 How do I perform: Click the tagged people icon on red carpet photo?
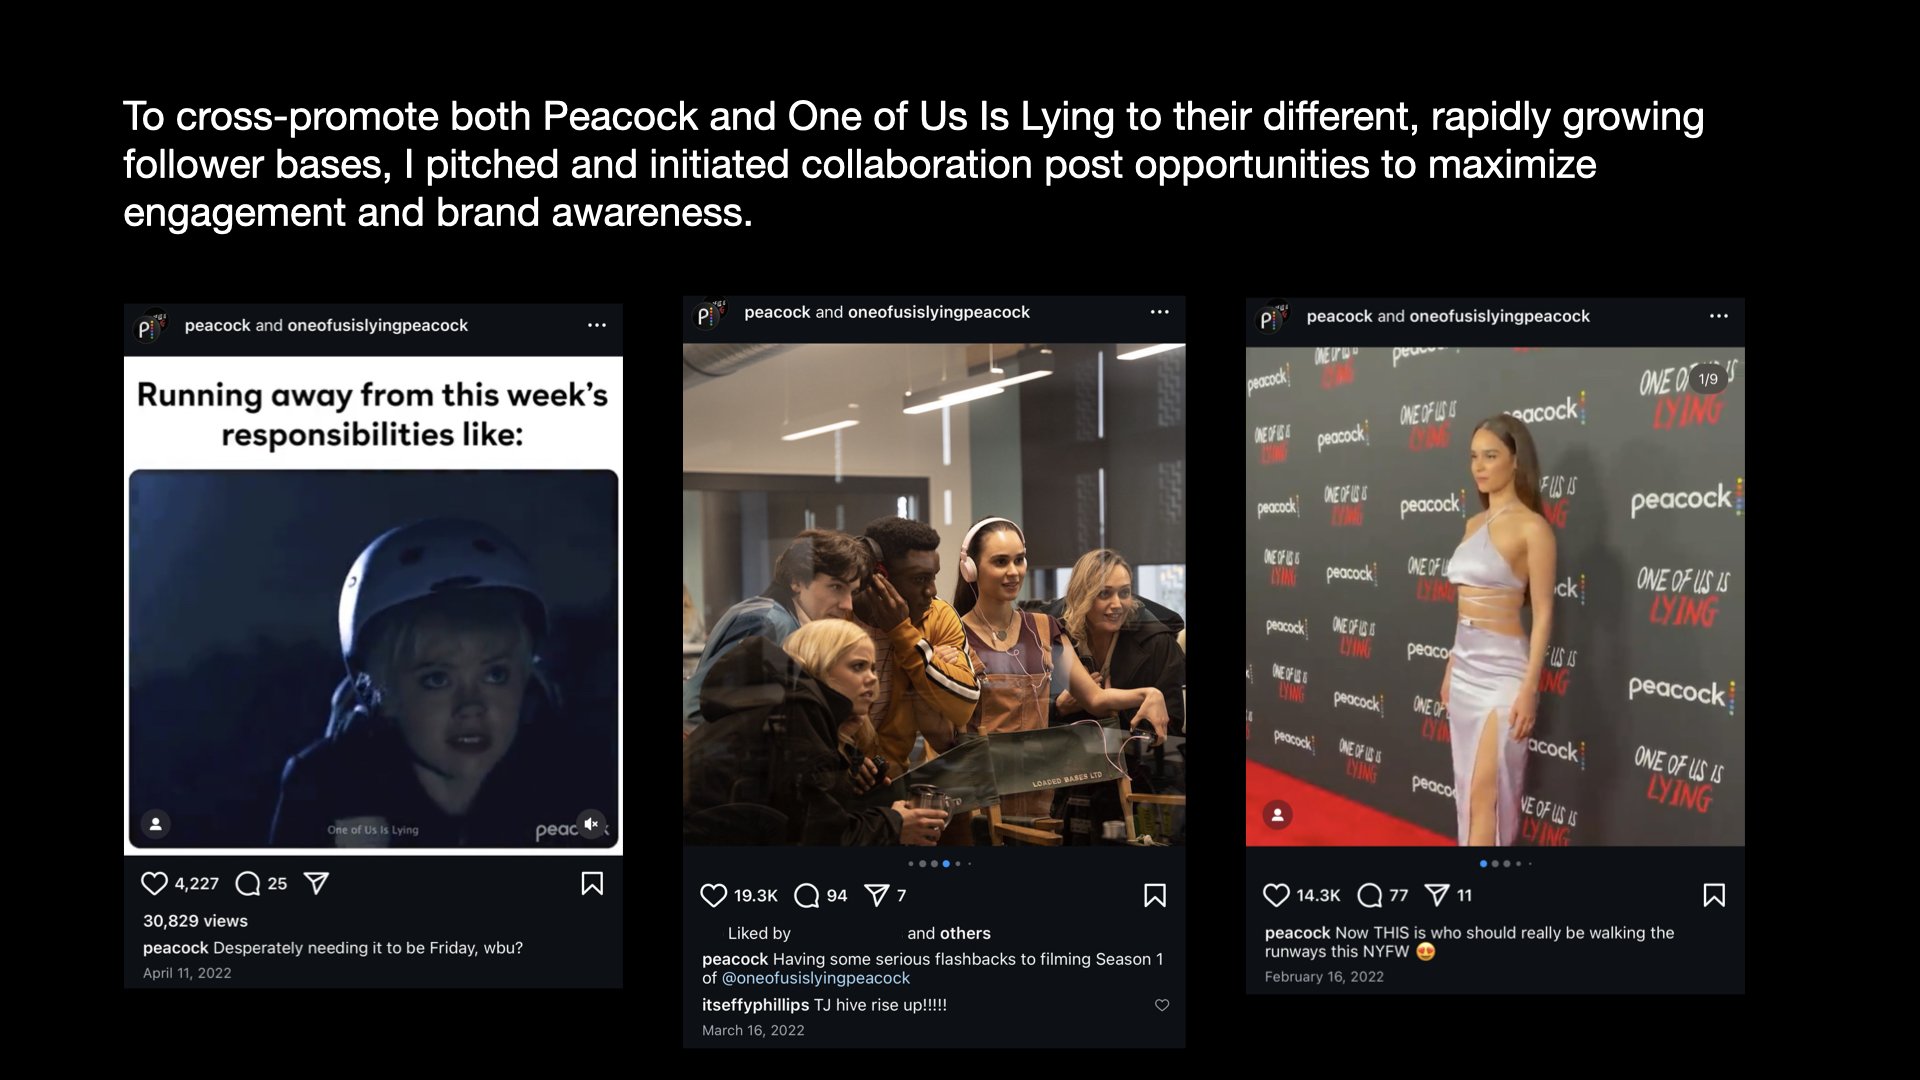tap(1277, 815)
